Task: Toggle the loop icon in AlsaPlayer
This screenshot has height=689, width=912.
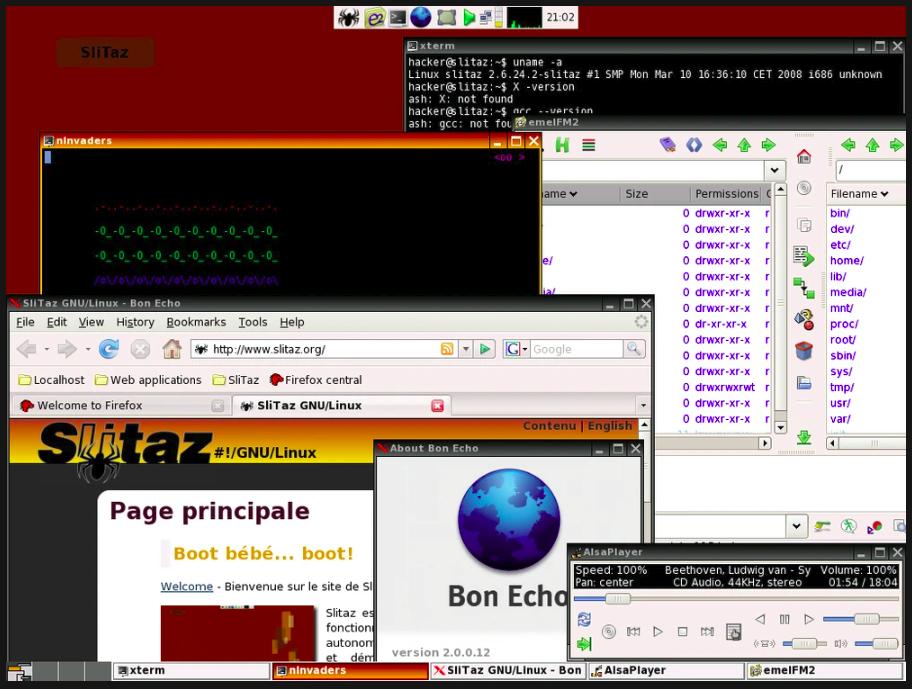Action: (584, 620)
